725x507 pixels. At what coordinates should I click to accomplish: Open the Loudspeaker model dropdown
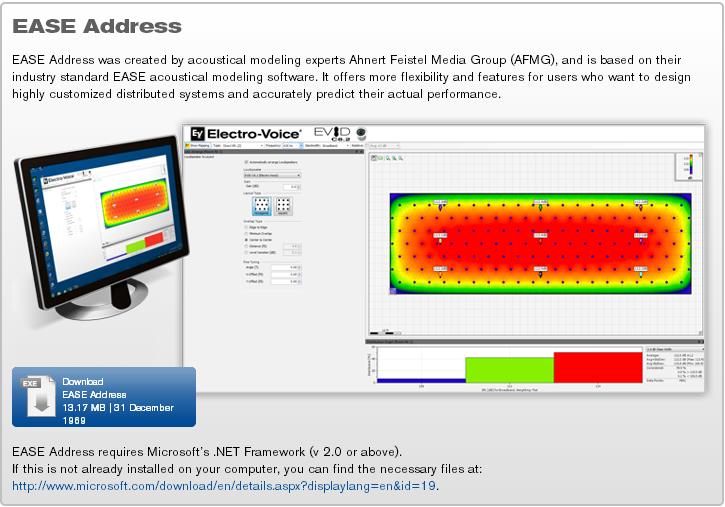click(272, 175)
